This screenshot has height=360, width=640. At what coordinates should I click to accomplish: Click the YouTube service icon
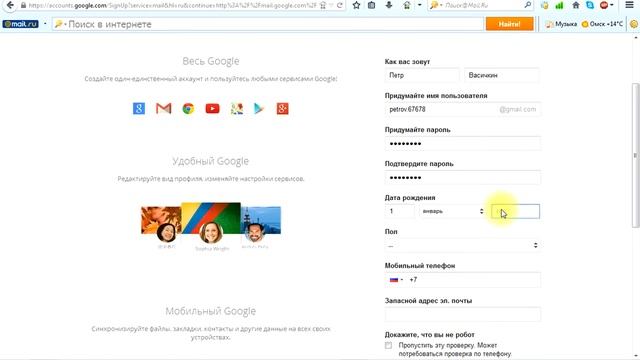click(x=212, y=109)
